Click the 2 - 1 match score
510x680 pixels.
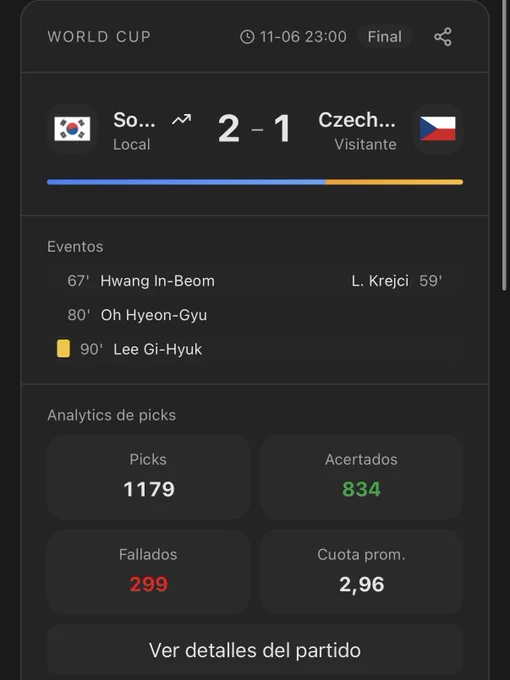(x=255, y=129)
